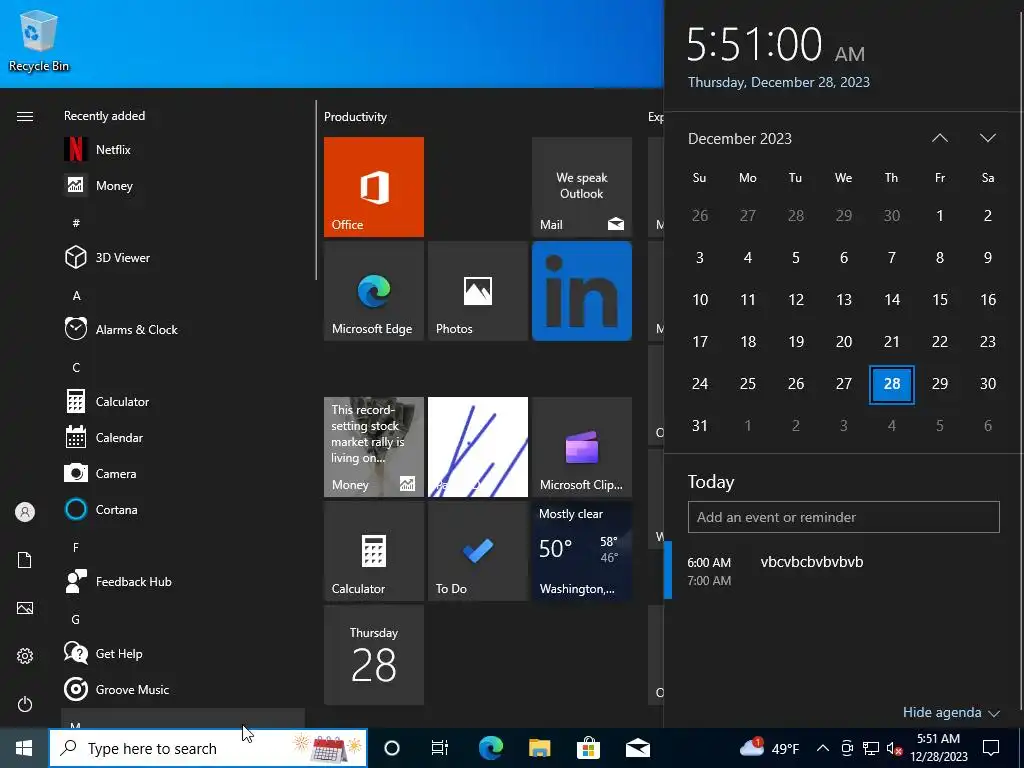Open Alarms & Clock app
The image size is (1024, 768).
183,329
